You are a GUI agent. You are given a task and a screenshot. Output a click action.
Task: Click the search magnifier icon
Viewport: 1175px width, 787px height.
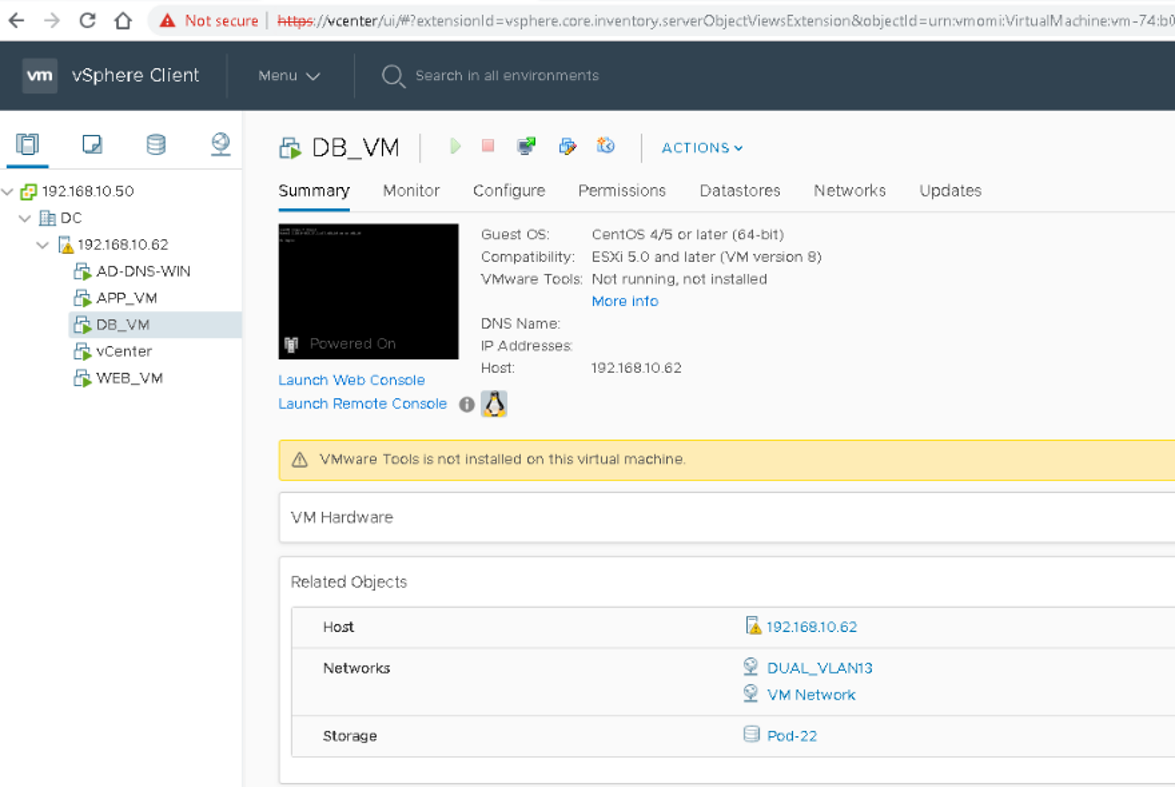393,76
